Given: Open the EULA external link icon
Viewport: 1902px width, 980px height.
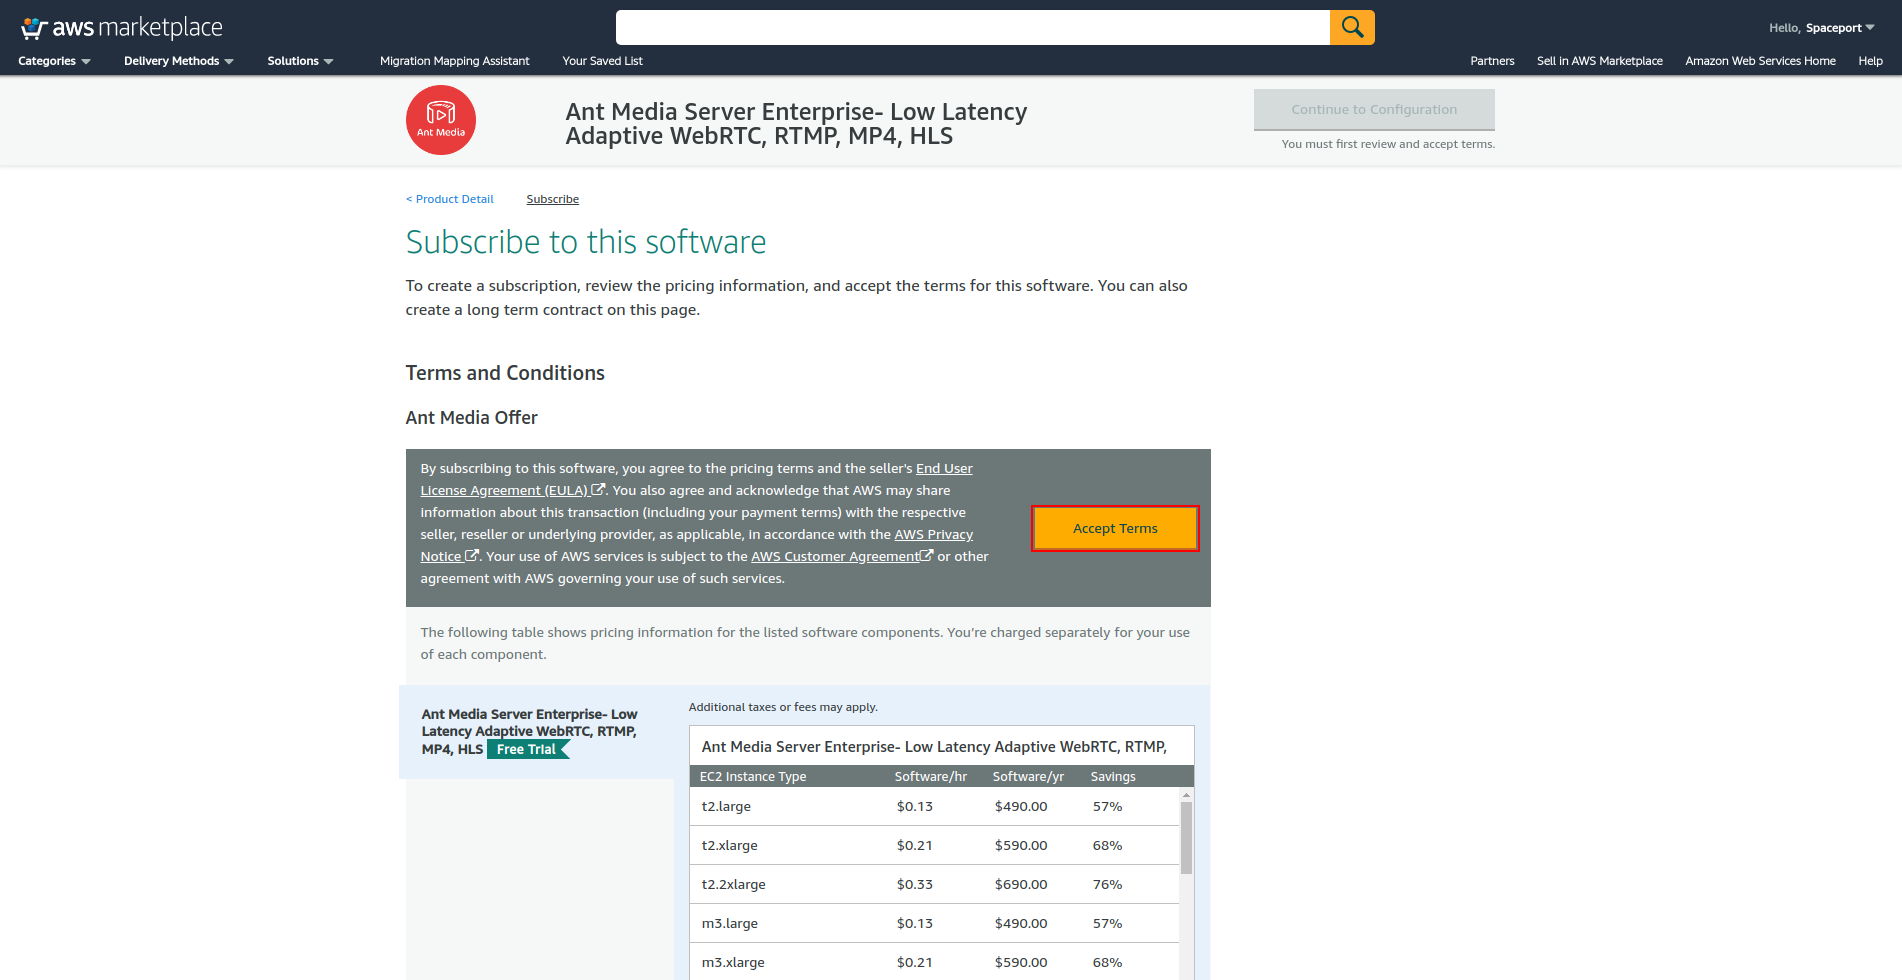Looking at the screenshot, I should [x=598, y=490].
